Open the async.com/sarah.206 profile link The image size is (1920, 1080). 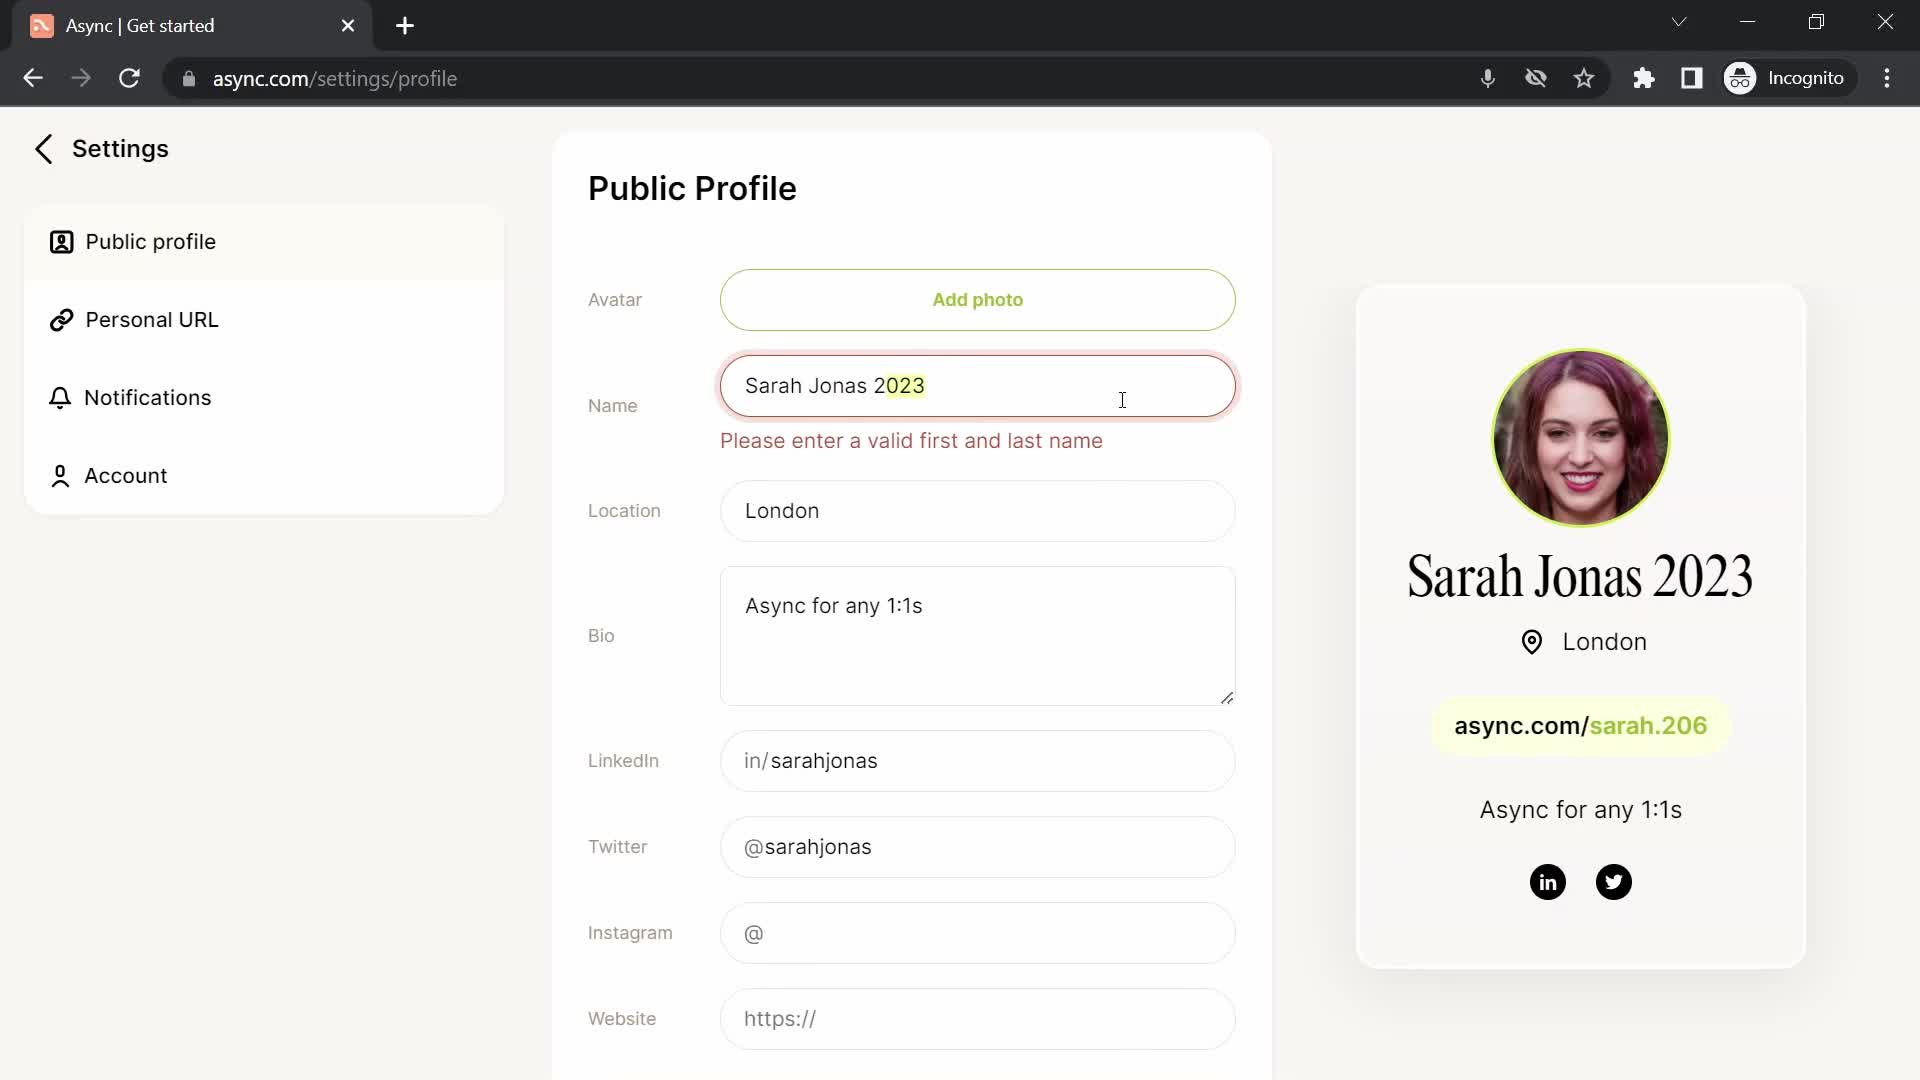[1580, 726]
